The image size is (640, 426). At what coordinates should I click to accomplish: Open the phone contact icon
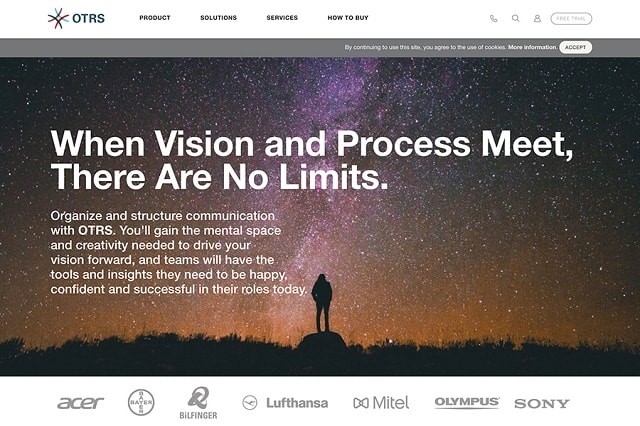(493, 18)
